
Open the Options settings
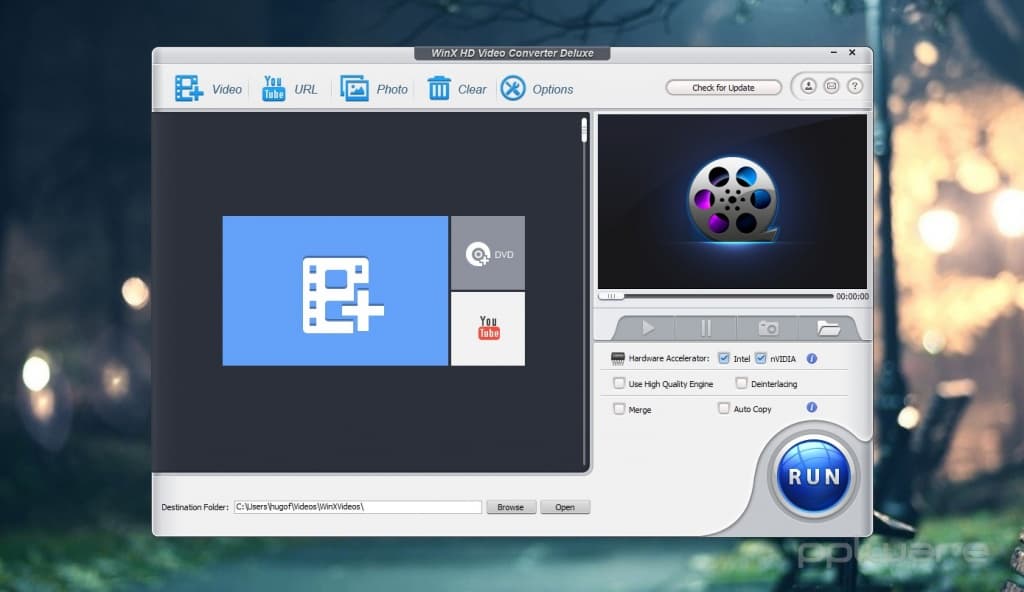coord(513,88)
